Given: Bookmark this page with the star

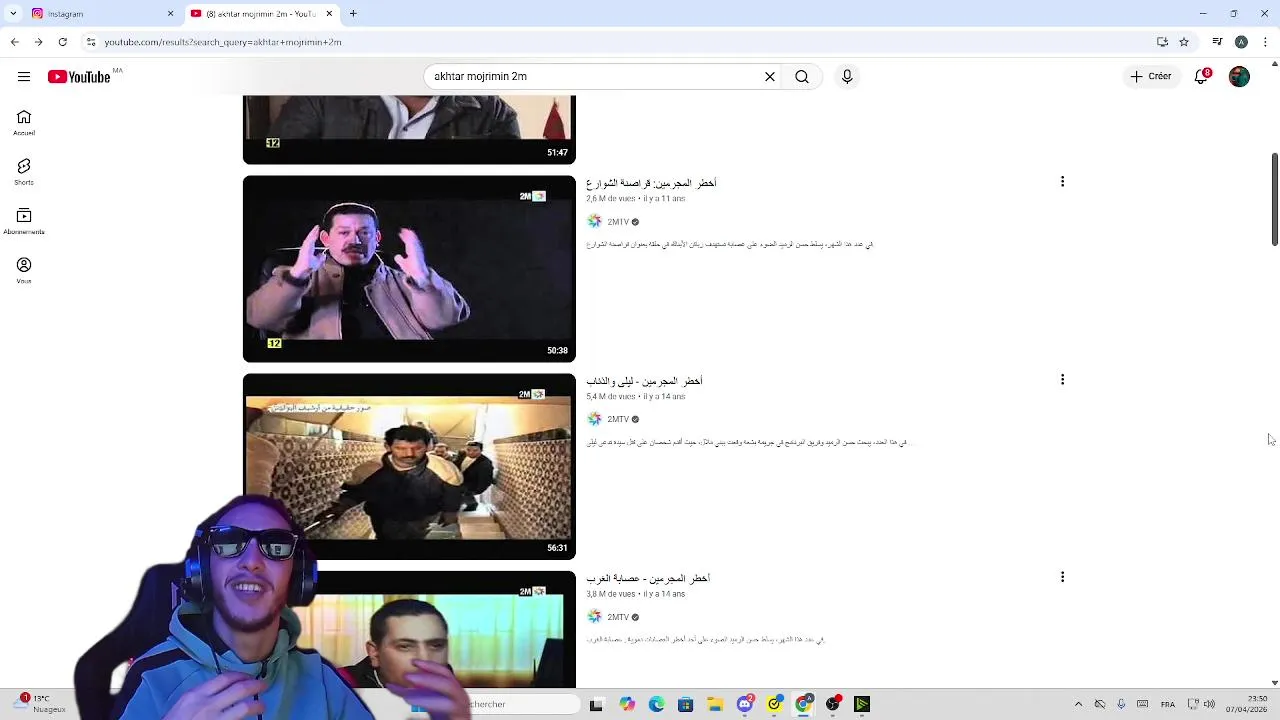Looking at the screenshot, I should point(1184,42).
